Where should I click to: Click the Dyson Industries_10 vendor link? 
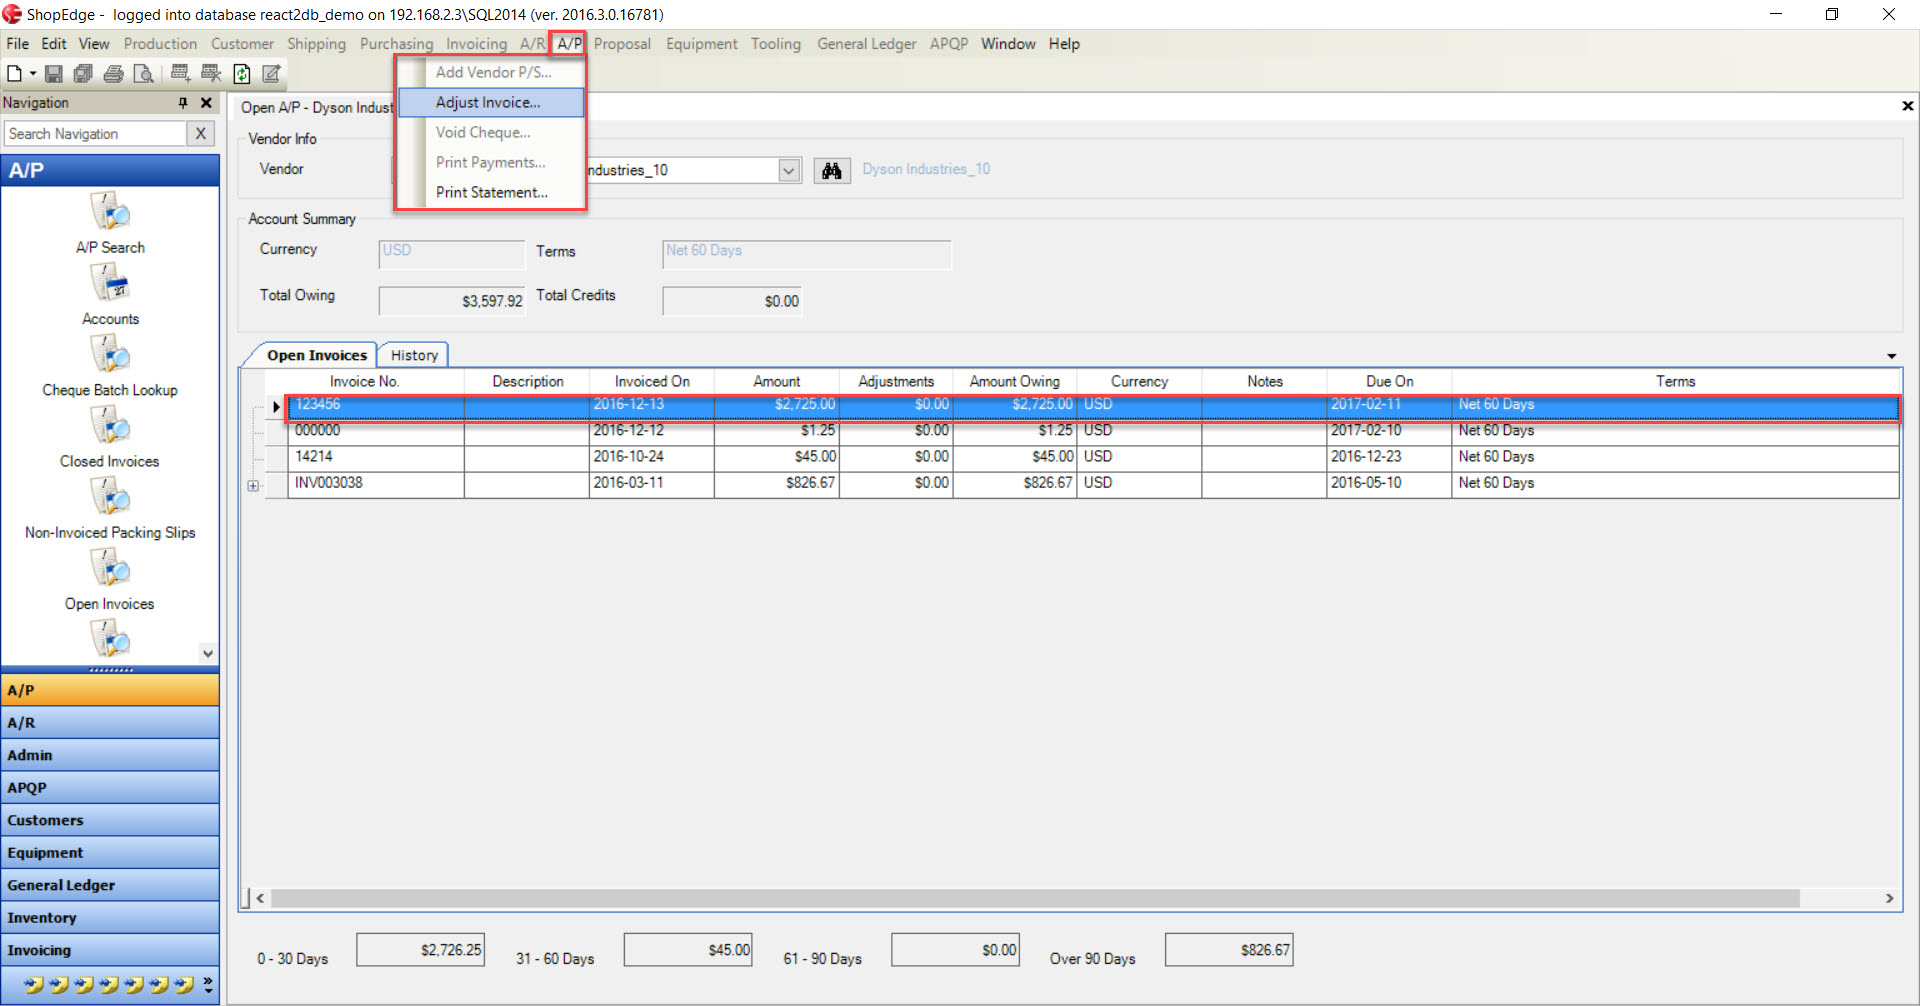click(x=926, y=169)
